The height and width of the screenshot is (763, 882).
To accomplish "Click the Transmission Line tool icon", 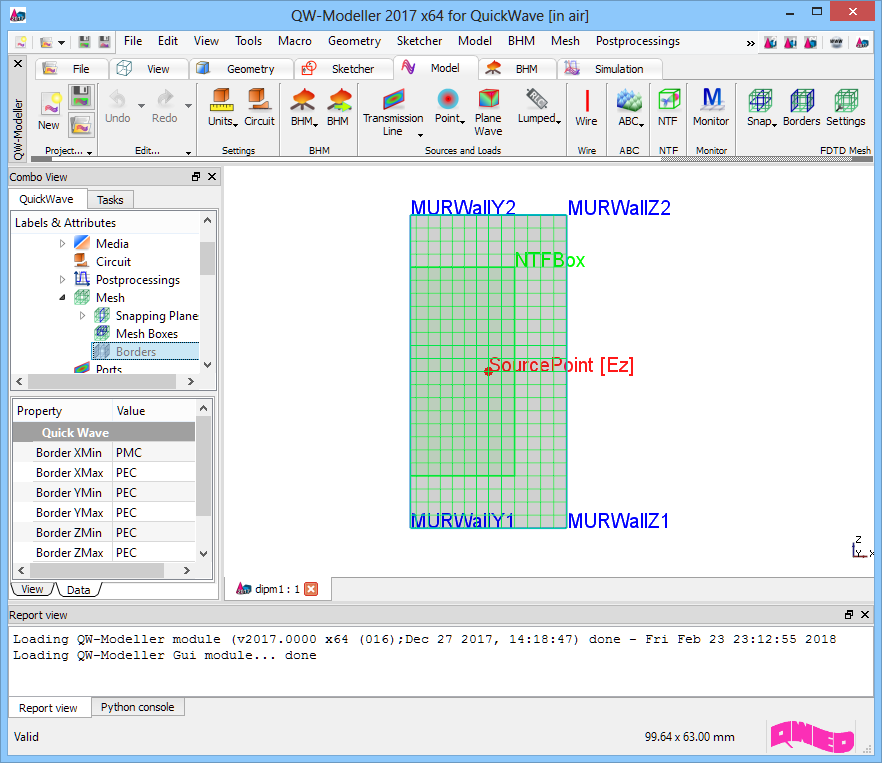I will (392, 100).
